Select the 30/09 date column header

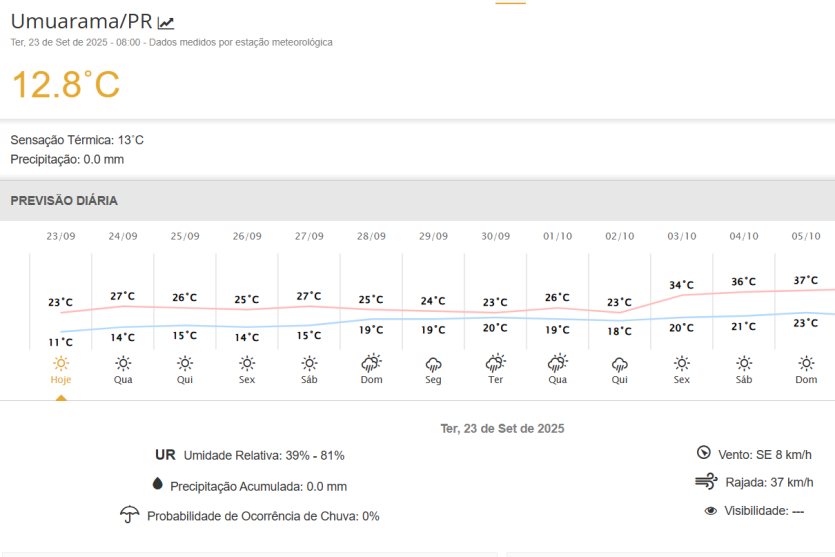pos(495,236)
